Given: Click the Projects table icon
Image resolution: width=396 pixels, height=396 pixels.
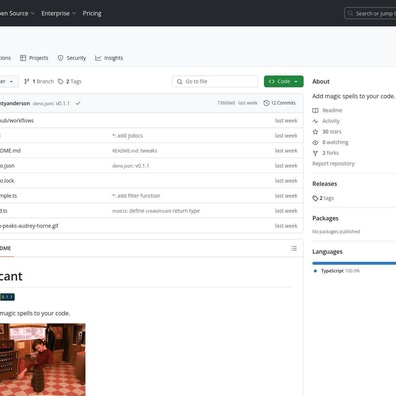Looking at the screenshot, I should point(23,58).
